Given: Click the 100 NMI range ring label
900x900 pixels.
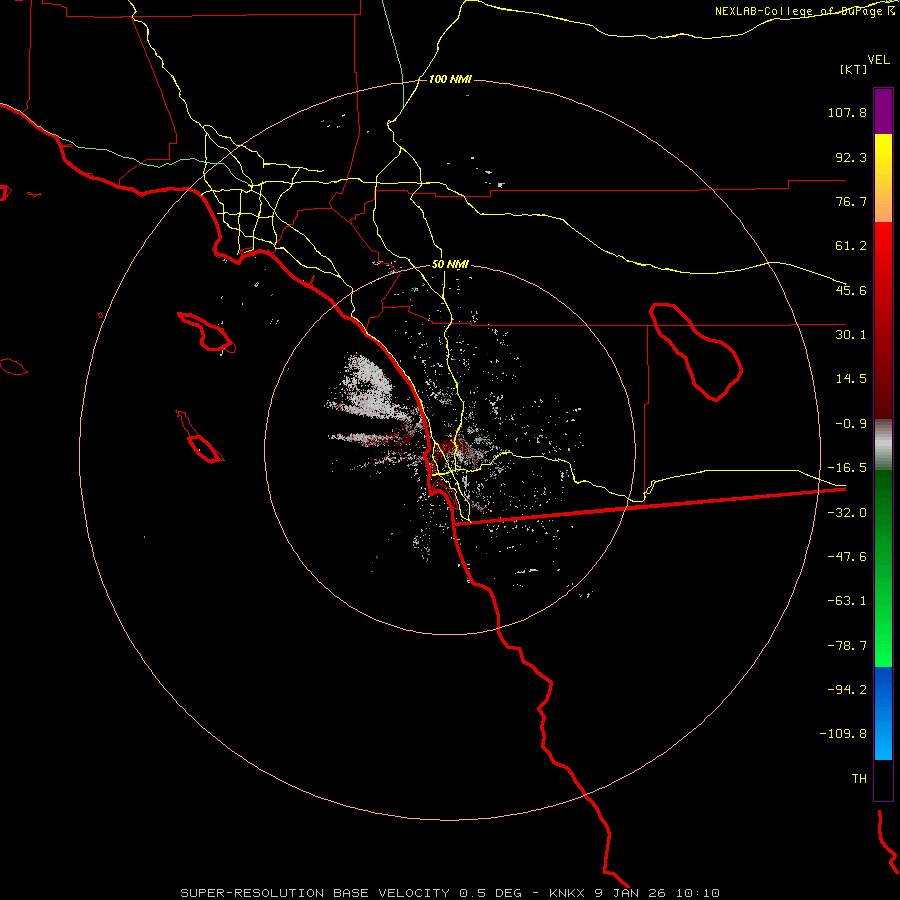Looking at the screenshot, I should (450, 79).
